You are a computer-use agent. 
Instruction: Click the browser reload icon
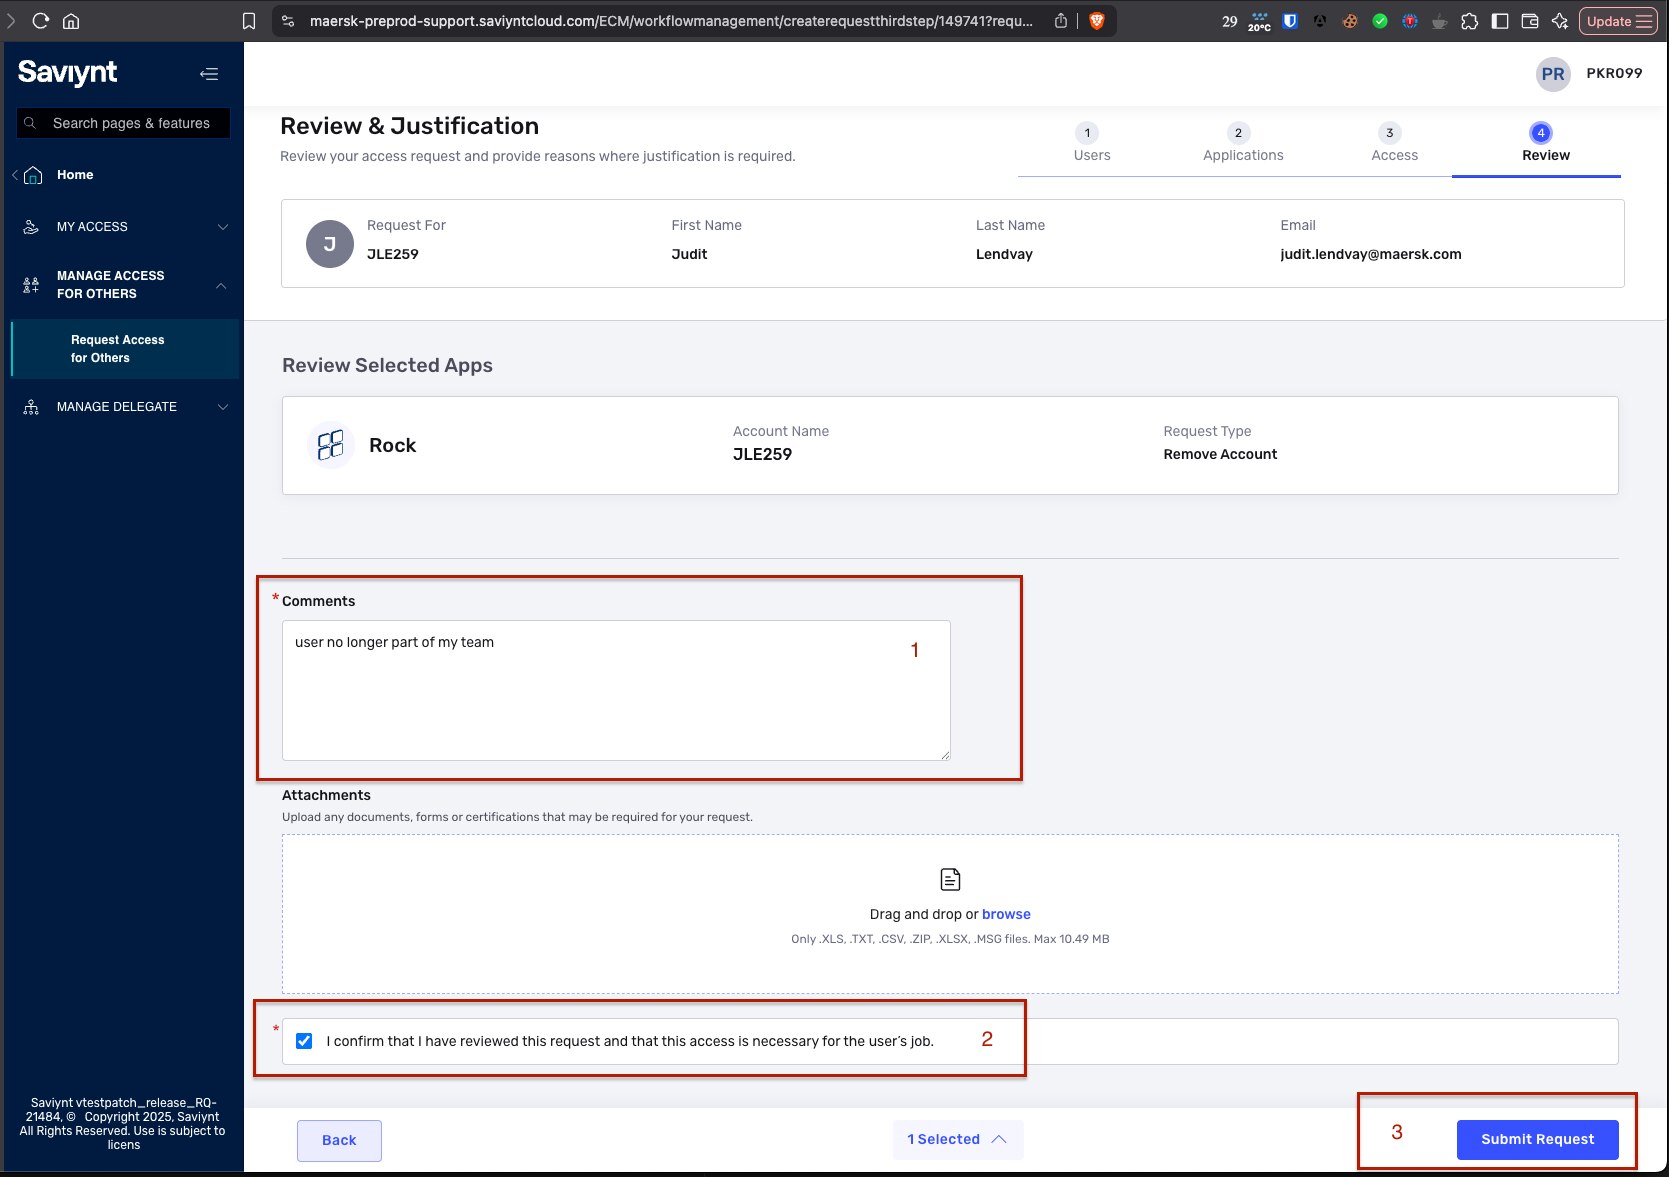coord(41,21)
